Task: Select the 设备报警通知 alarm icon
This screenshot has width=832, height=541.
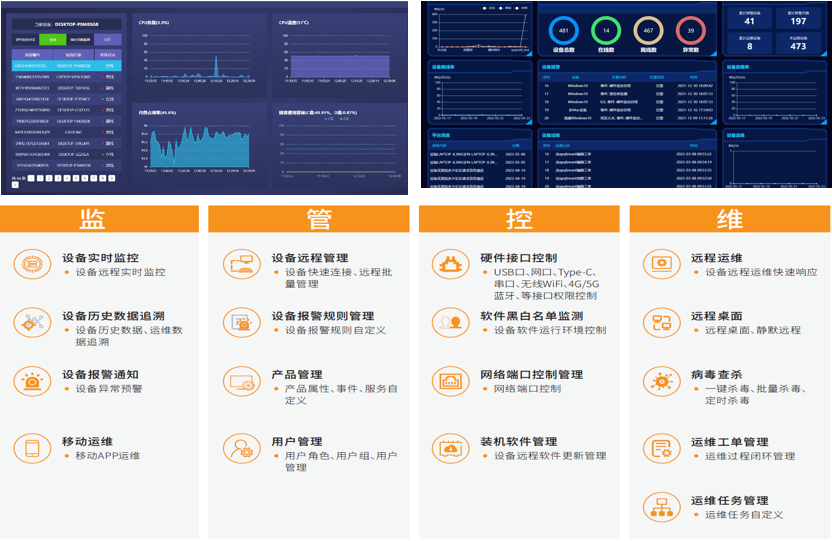Action: point(33,381)
